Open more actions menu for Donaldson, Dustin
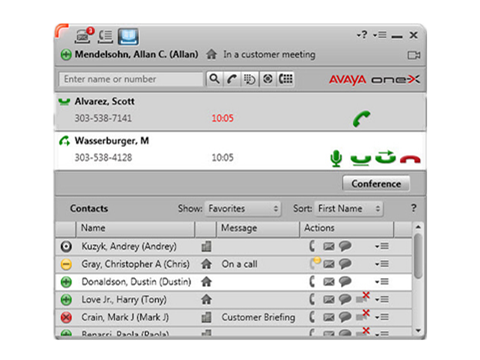The width and height of the screenshot is (480, 360). pos(382,282)
